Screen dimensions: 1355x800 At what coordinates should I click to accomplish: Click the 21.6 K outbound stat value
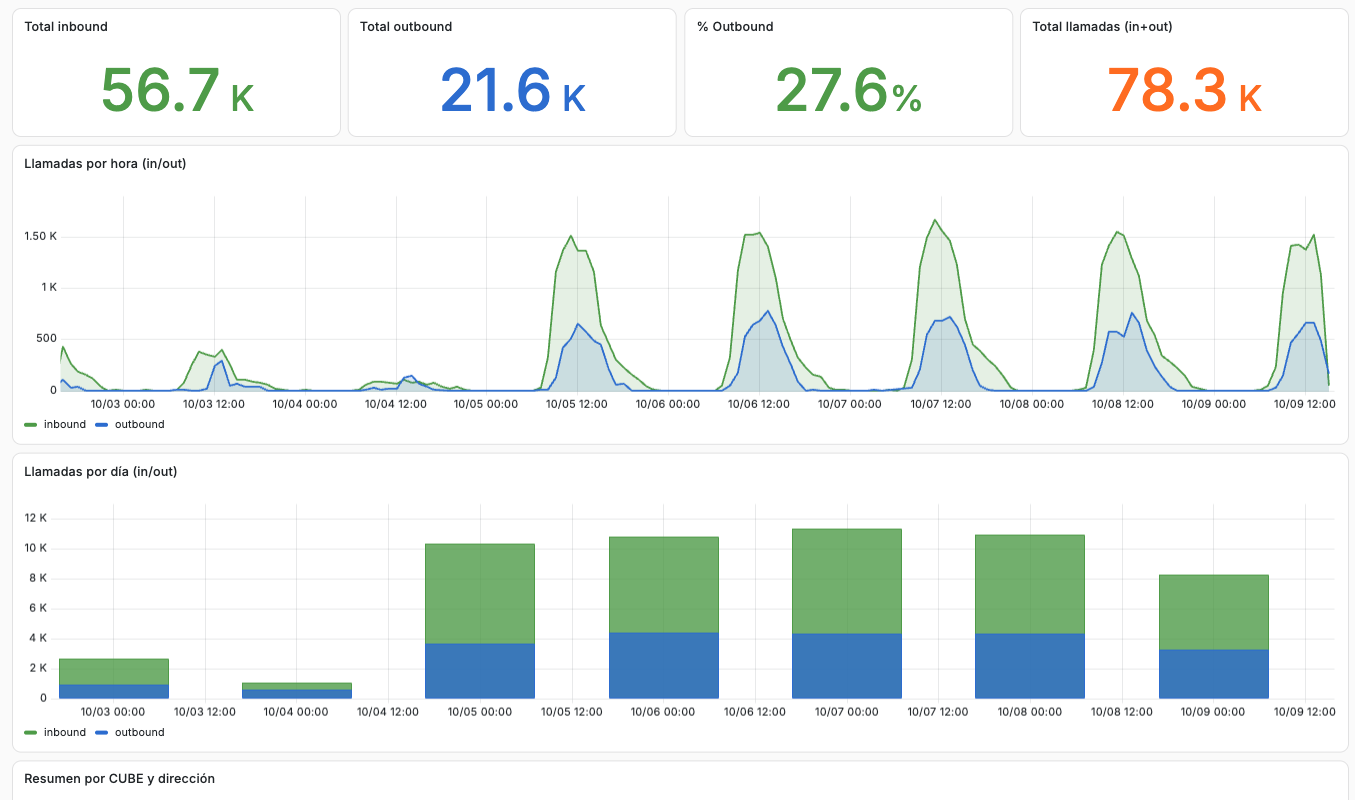[513, 90]
